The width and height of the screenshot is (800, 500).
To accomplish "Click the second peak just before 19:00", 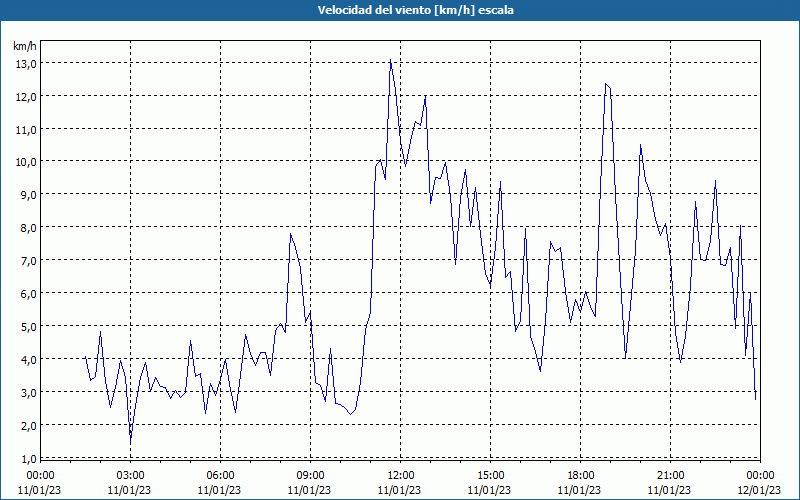I will (606, 84).
